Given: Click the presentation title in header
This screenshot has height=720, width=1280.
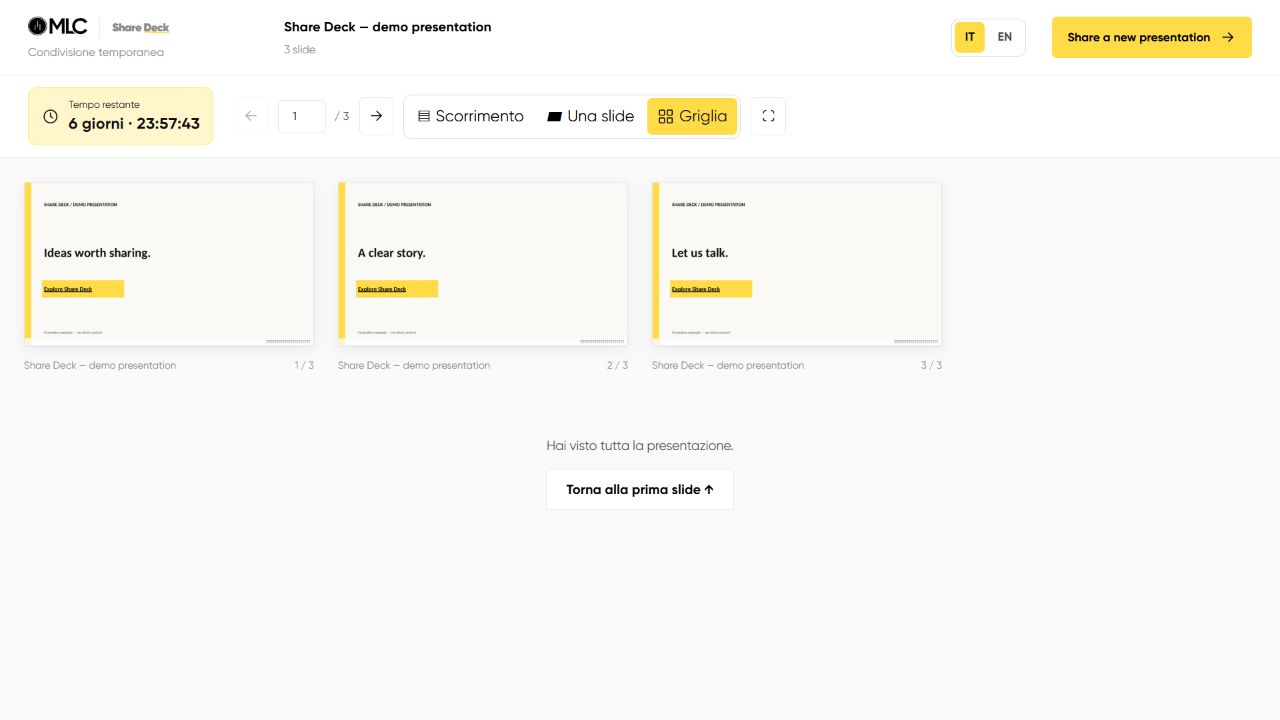Looking at the screenshot, I should (x=388, y=27).
